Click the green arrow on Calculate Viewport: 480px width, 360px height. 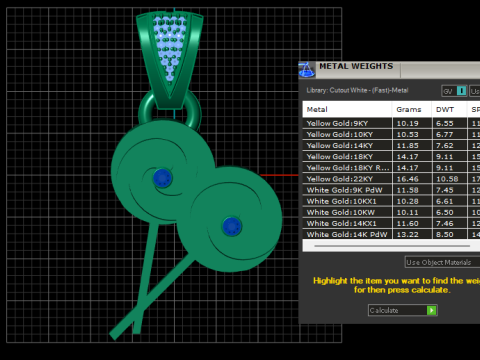click(x=431, y=310)
